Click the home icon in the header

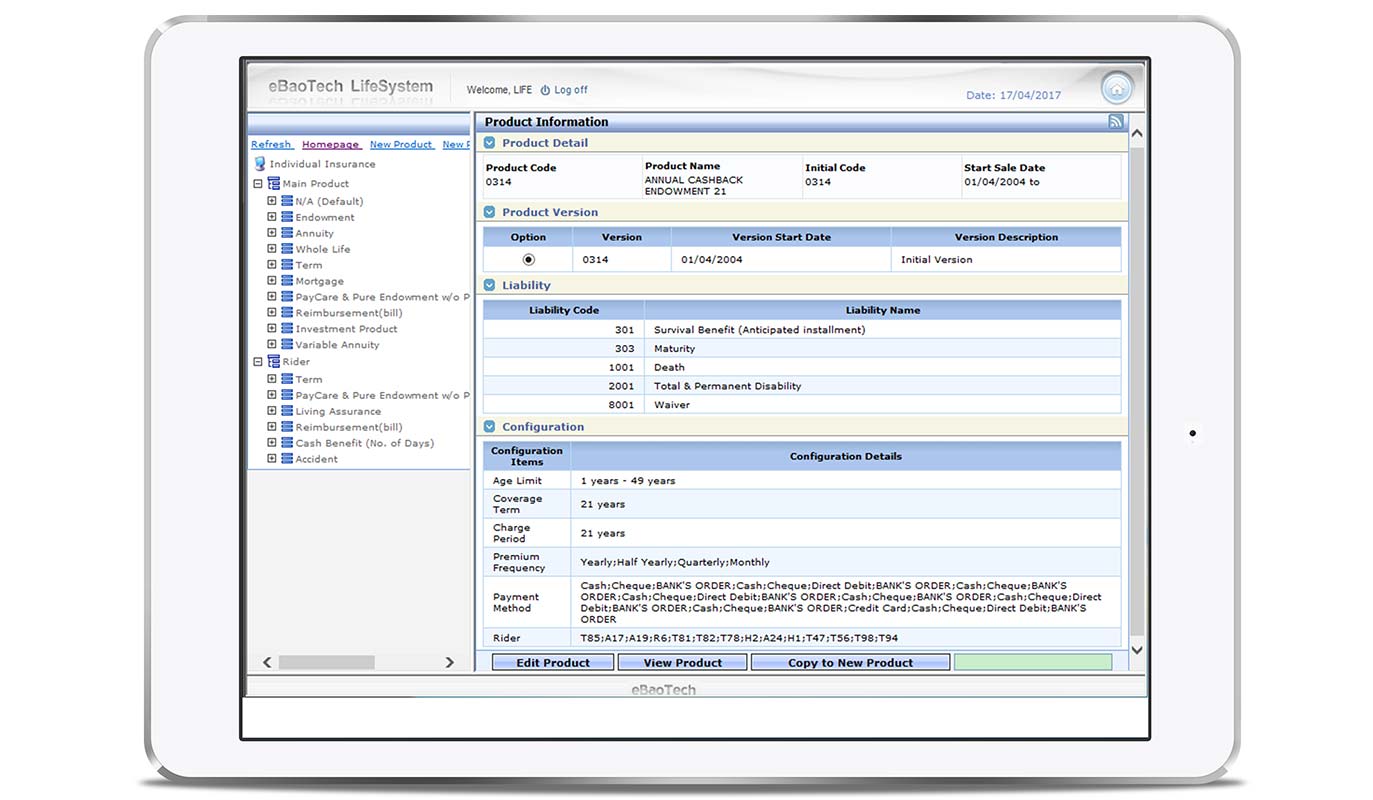(1117, 88)
